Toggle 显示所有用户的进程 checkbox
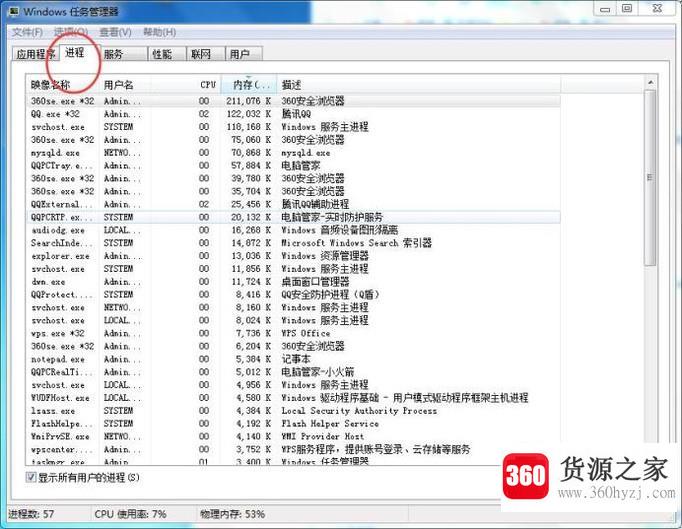Image resolution: width=682 pixels, height=529 pixels. click(30, 477)
